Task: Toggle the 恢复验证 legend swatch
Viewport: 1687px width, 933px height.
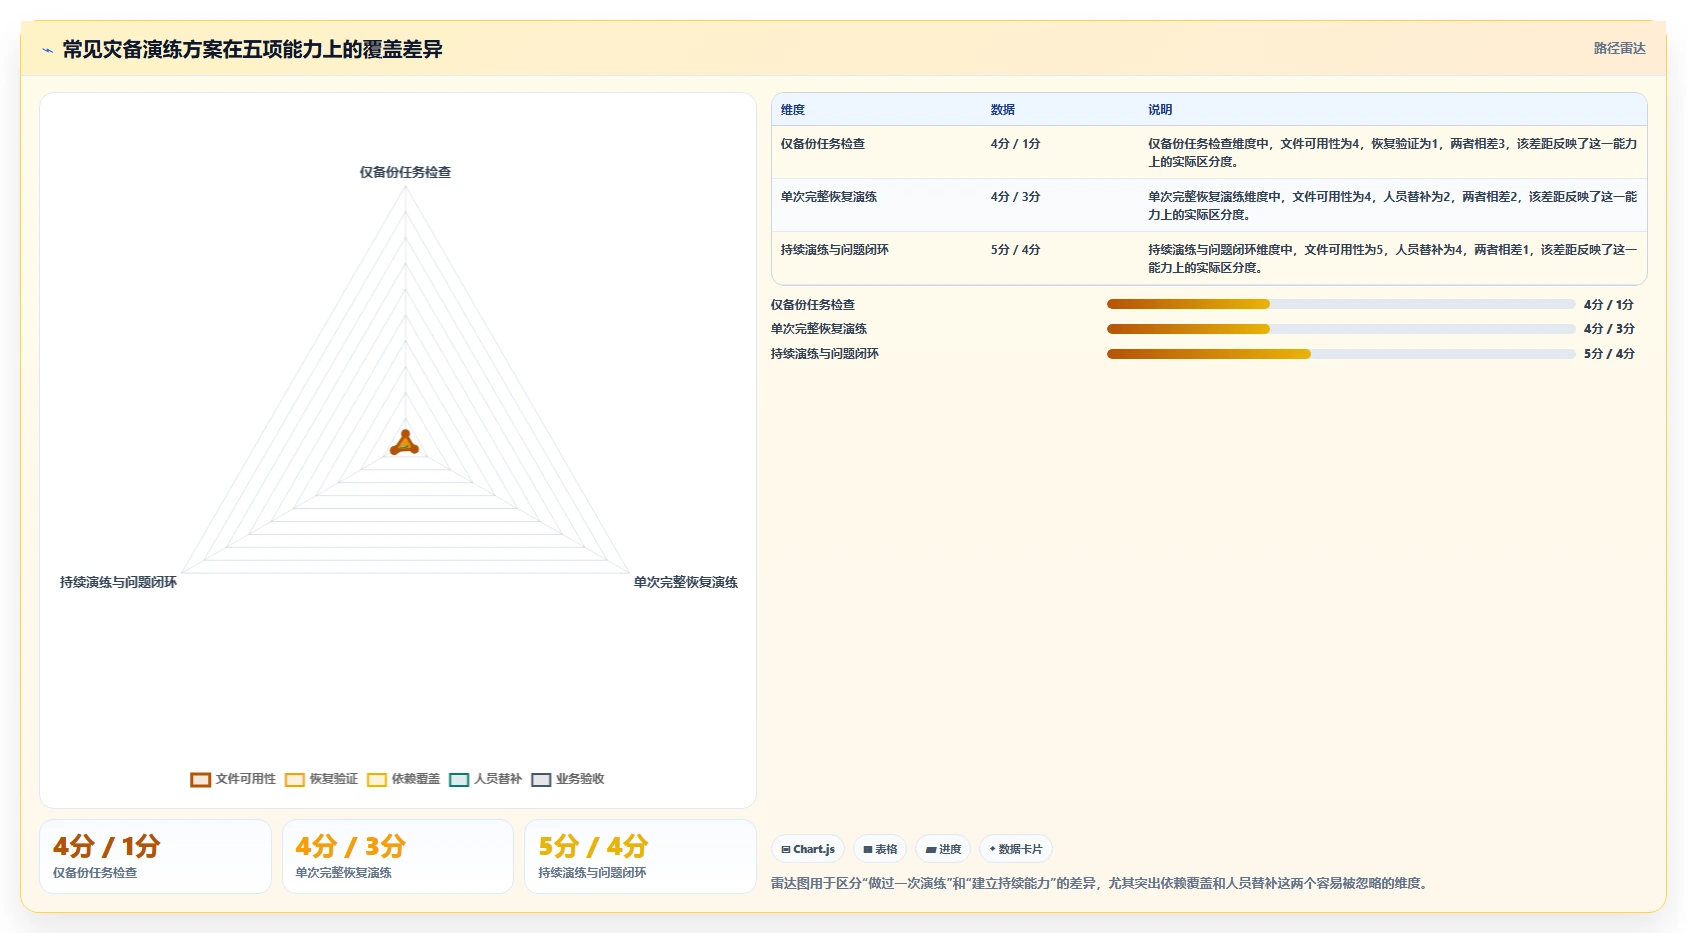Action: 294,780
